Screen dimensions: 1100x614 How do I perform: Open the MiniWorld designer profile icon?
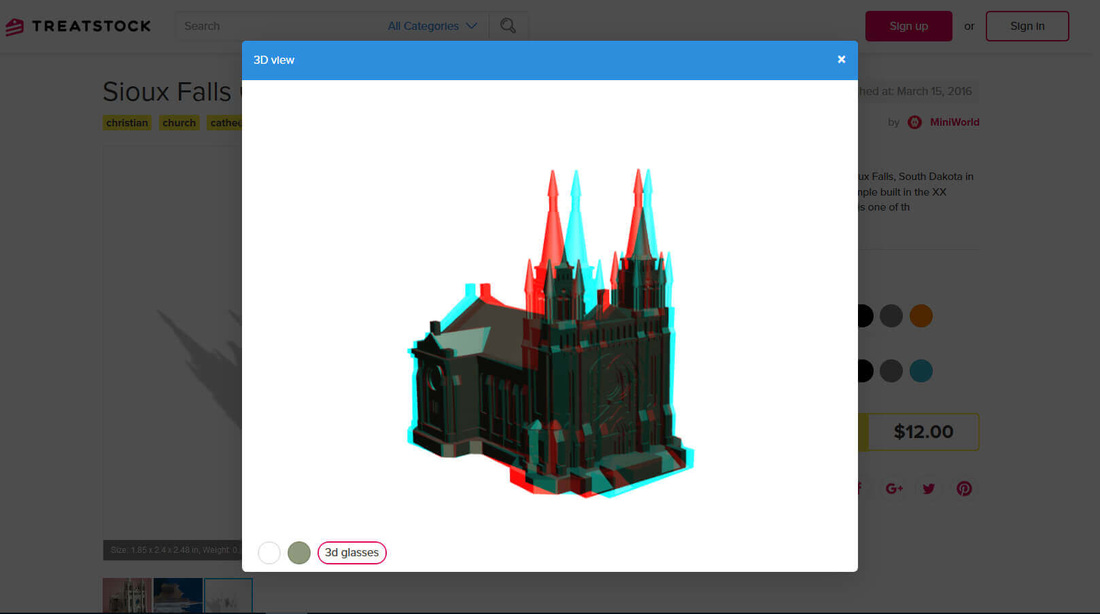coord(914,122)
